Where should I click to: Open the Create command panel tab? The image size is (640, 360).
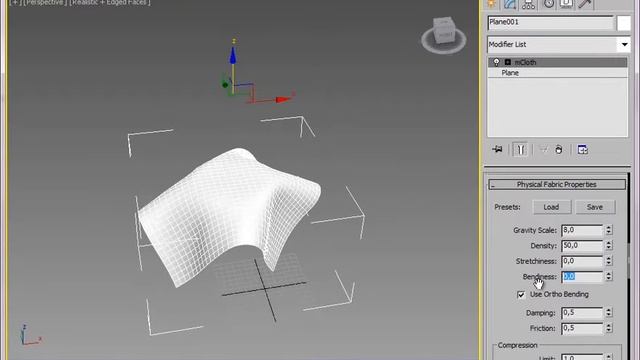coord(492,4)
